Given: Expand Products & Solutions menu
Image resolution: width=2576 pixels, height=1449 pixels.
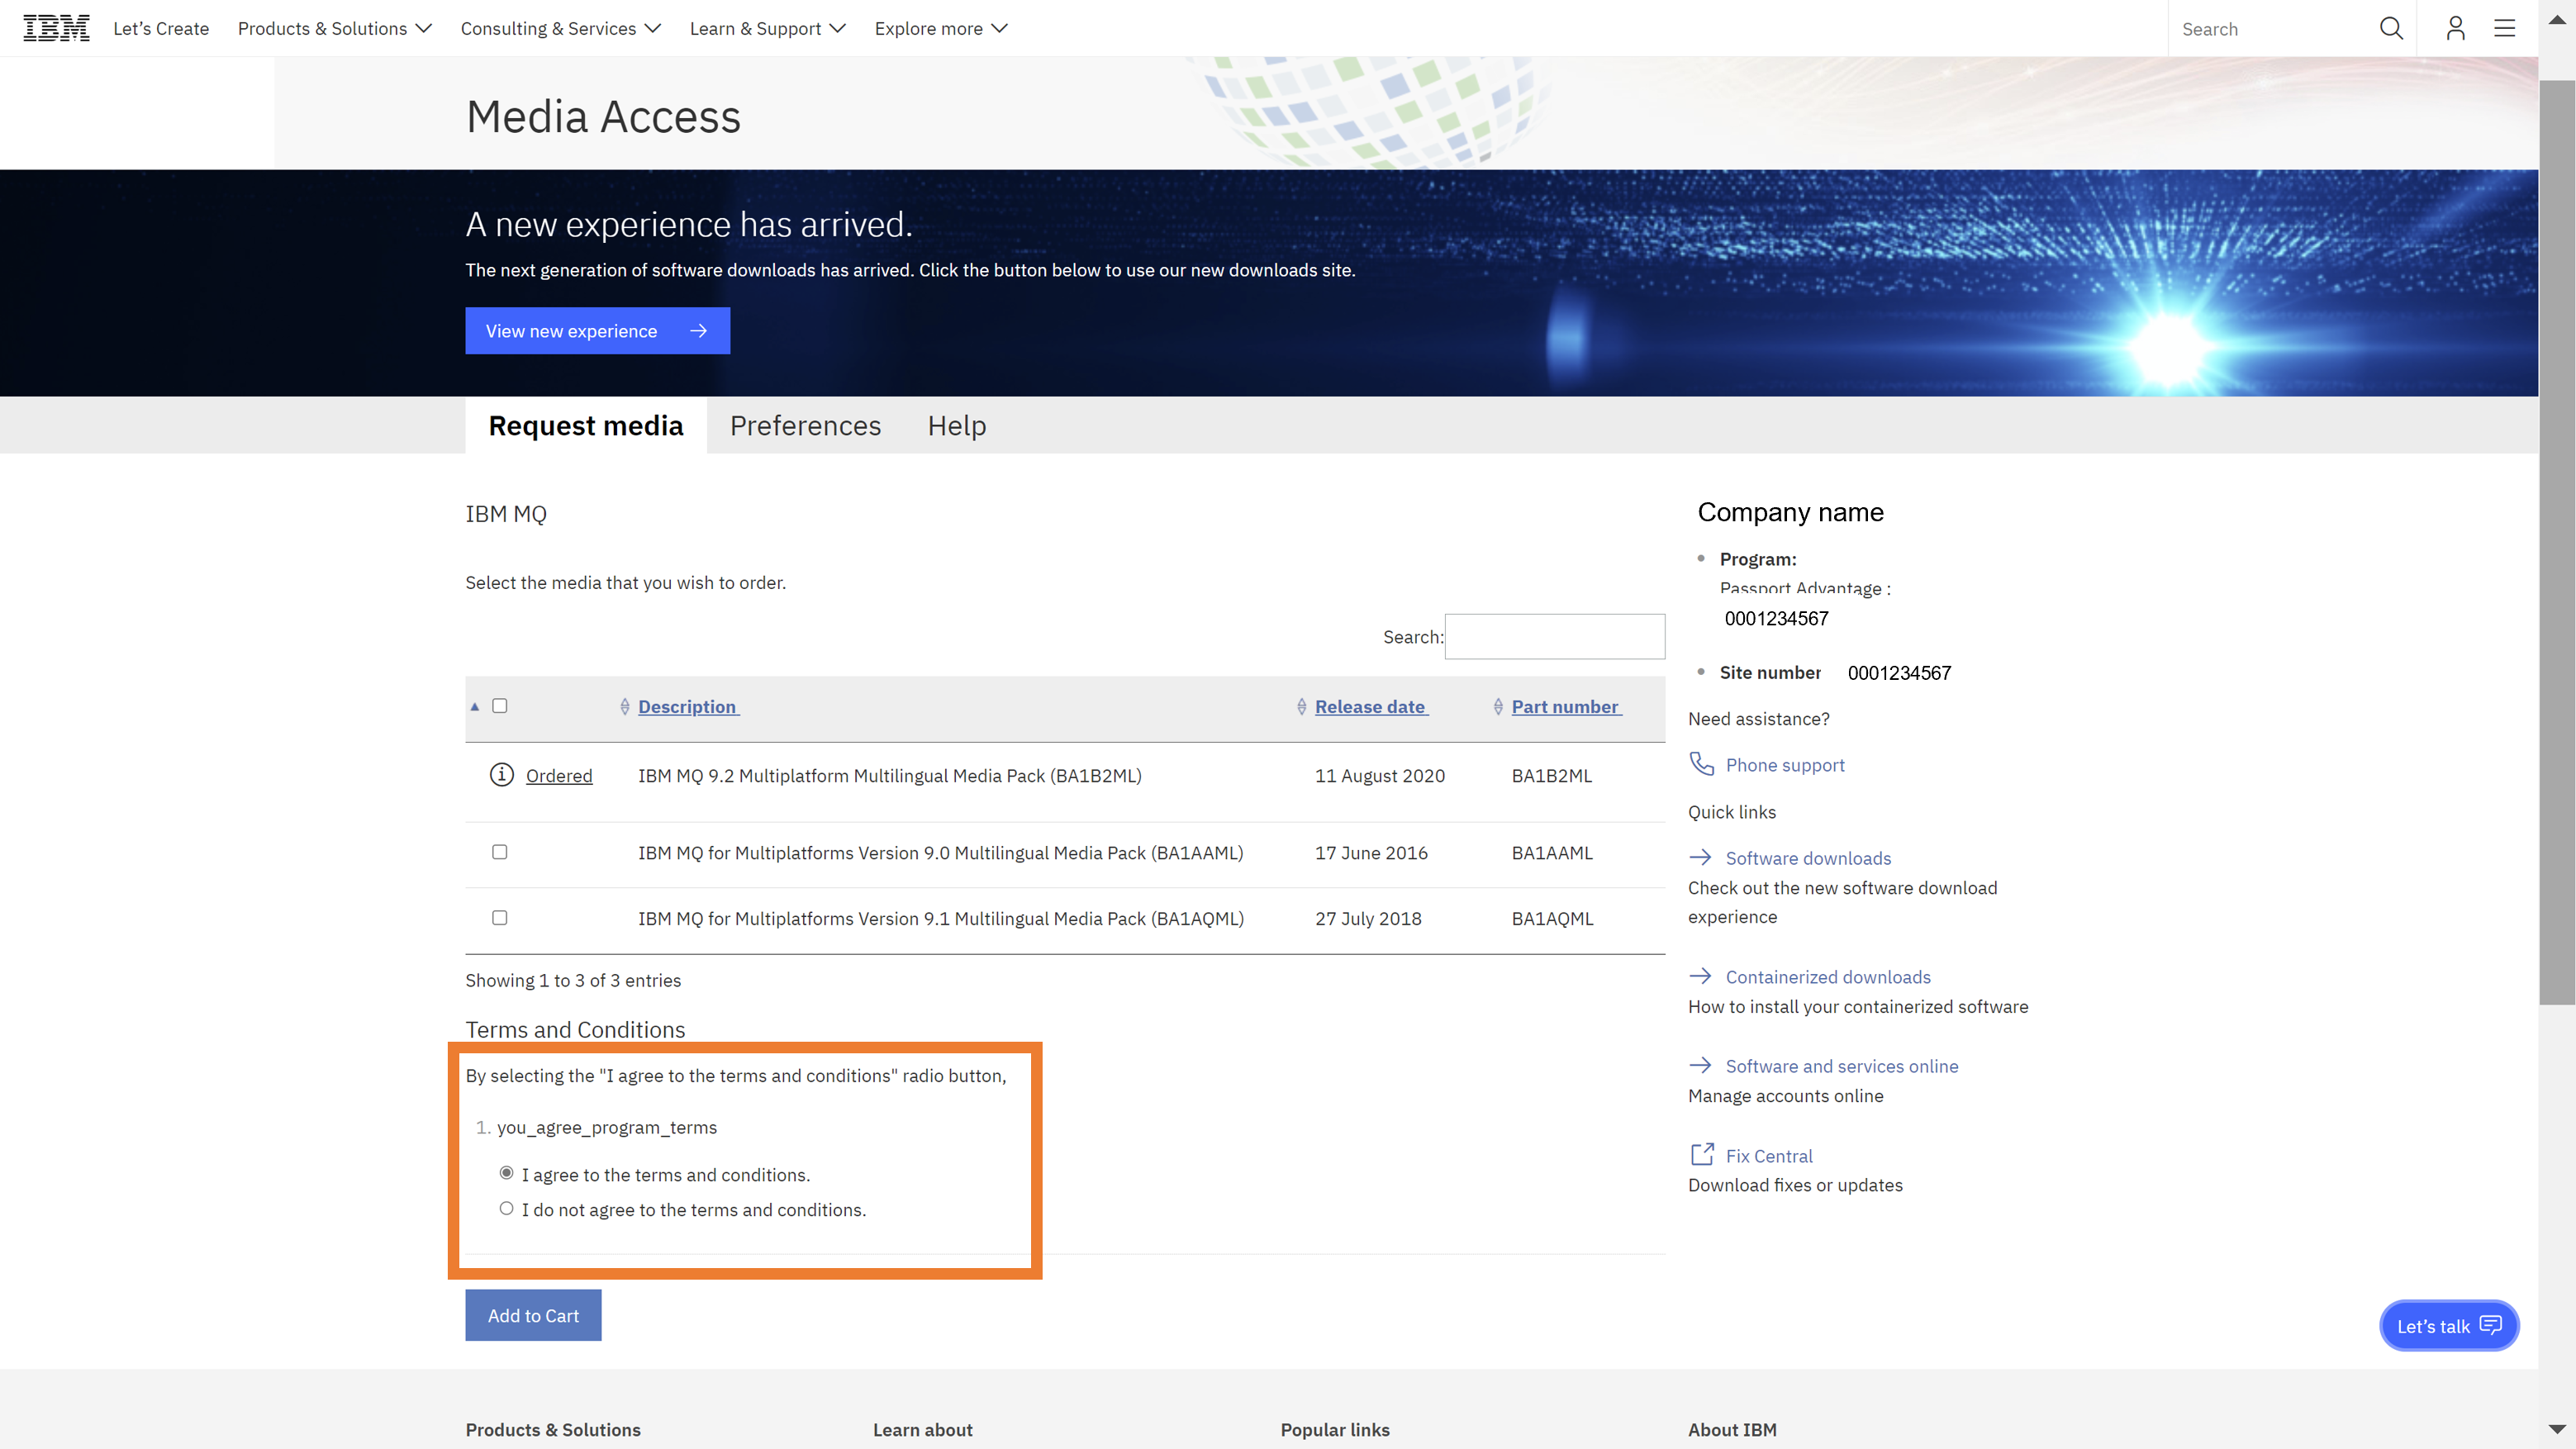Looking at the screenshot, I should pos(334,28).
